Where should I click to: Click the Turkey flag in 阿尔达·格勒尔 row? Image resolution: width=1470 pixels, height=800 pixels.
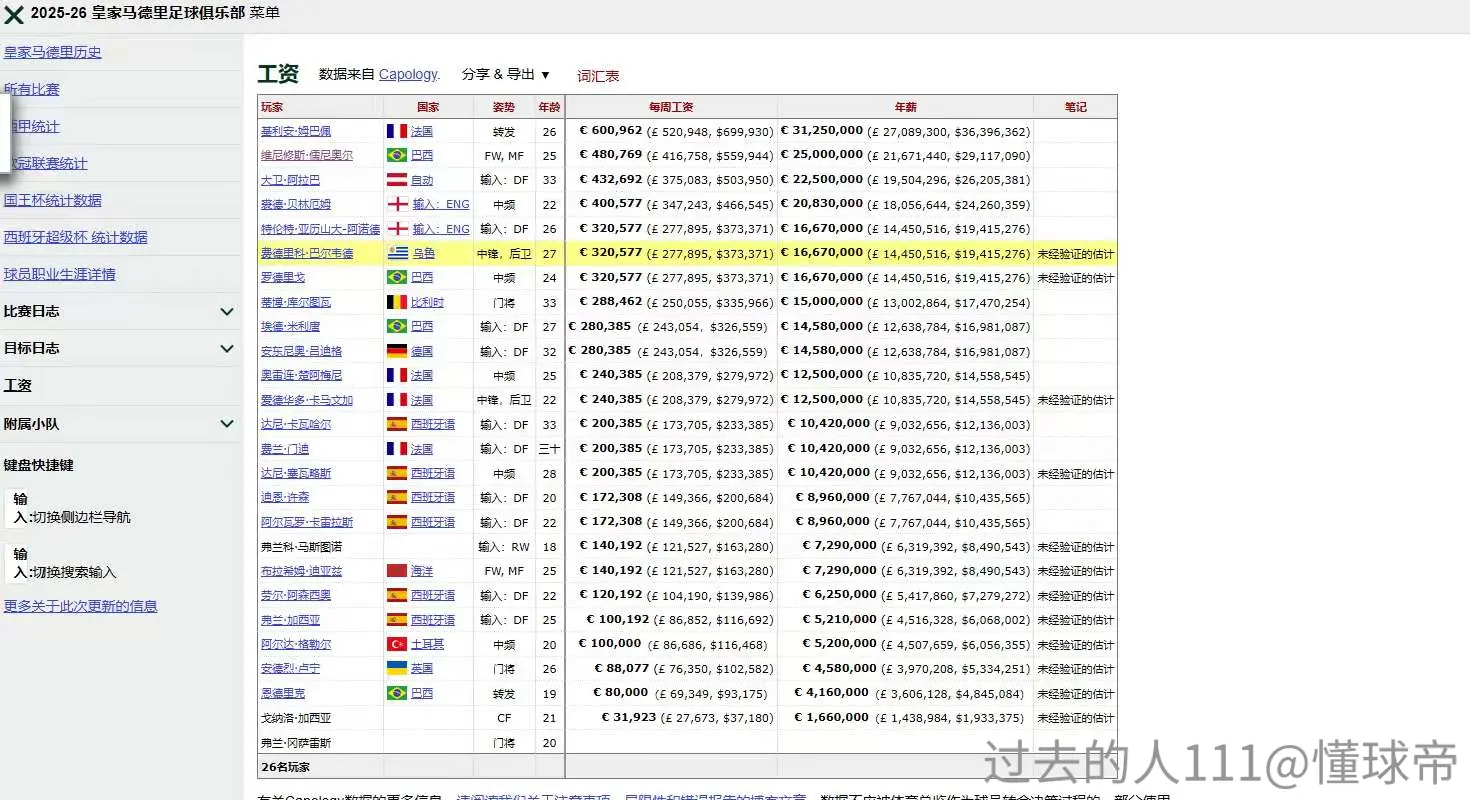coord(397,644)
